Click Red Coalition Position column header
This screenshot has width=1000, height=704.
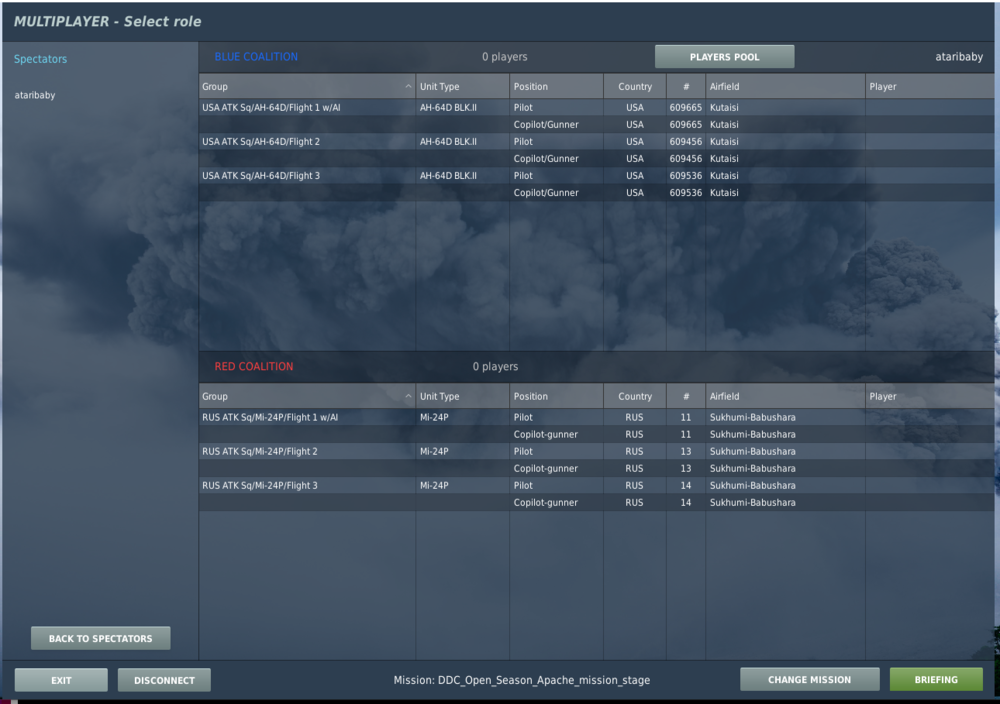tap(556, 396)
